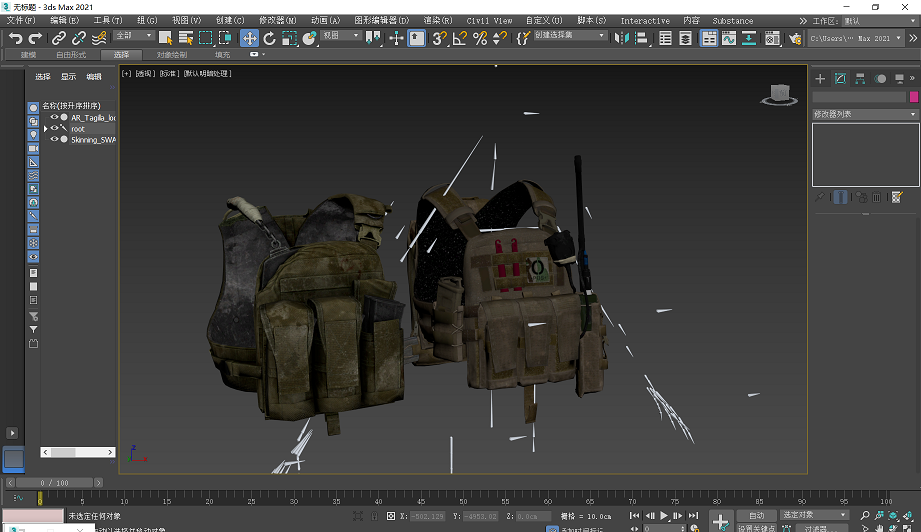Screen dimensions: 921x532
Task: Switch to the 自由形式 ribbon tab
Action: tap(71, 55)
